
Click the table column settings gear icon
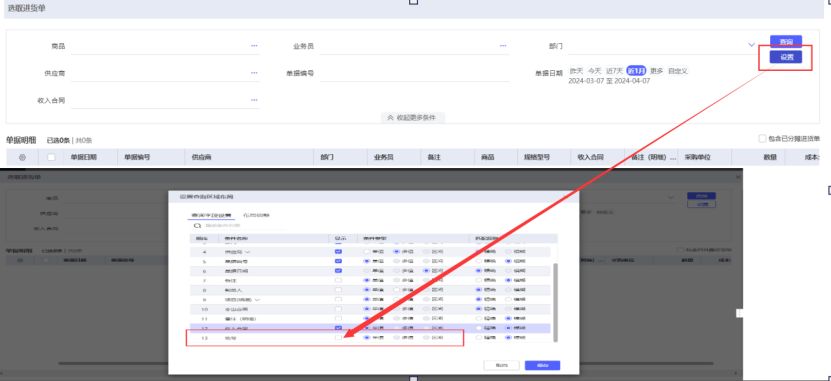click(x=22, y=157)
